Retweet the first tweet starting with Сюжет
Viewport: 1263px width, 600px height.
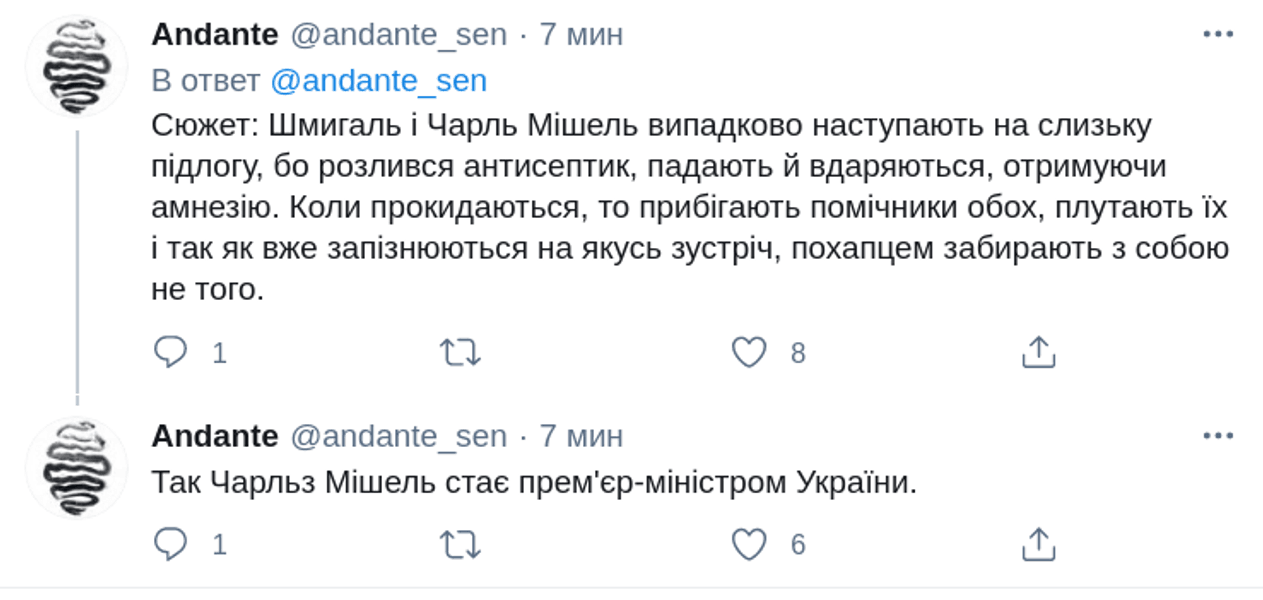pos(460,352)
